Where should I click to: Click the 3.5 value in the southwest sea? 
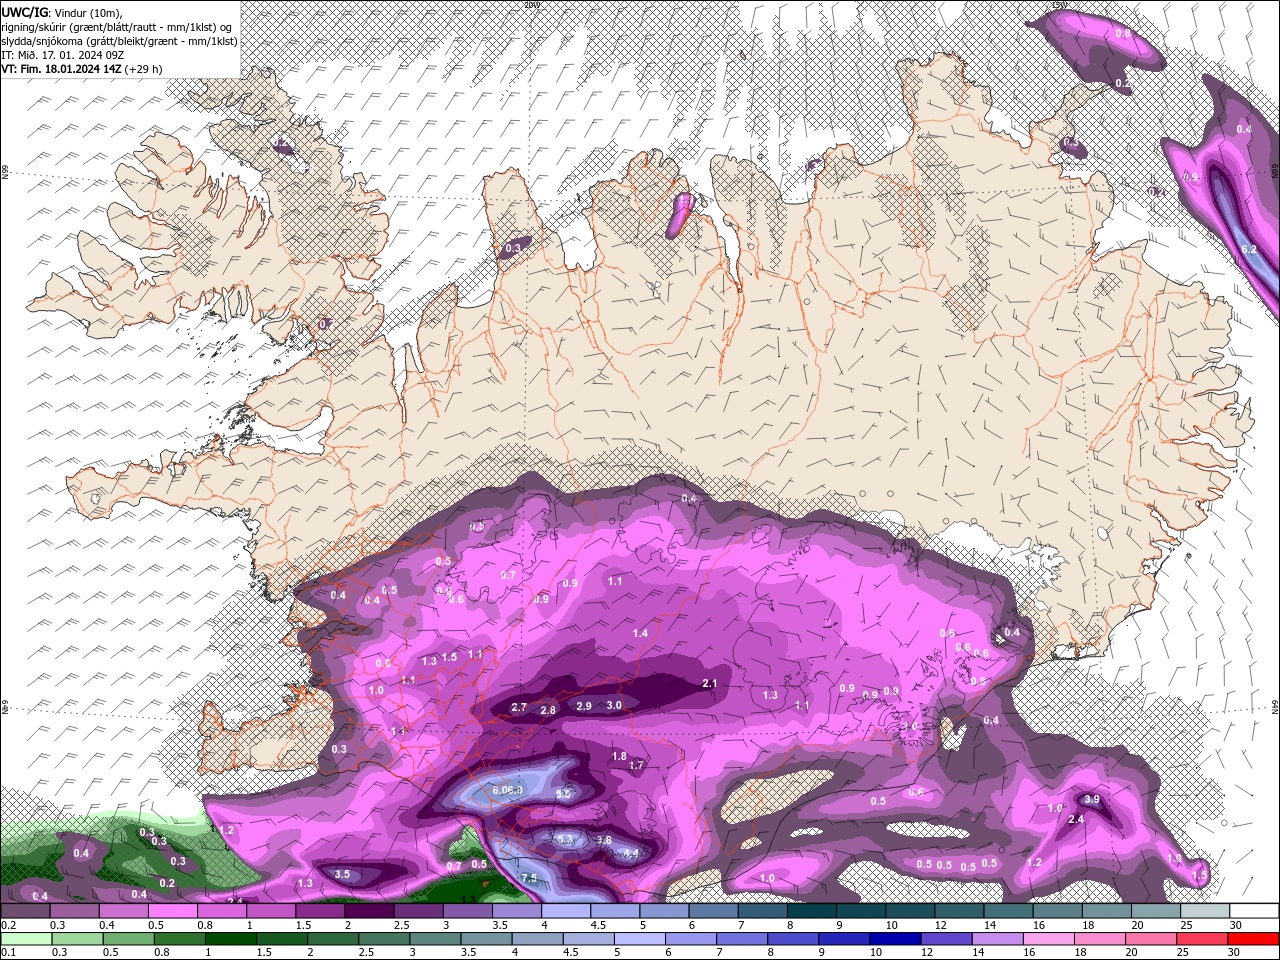tap(342, 874)
